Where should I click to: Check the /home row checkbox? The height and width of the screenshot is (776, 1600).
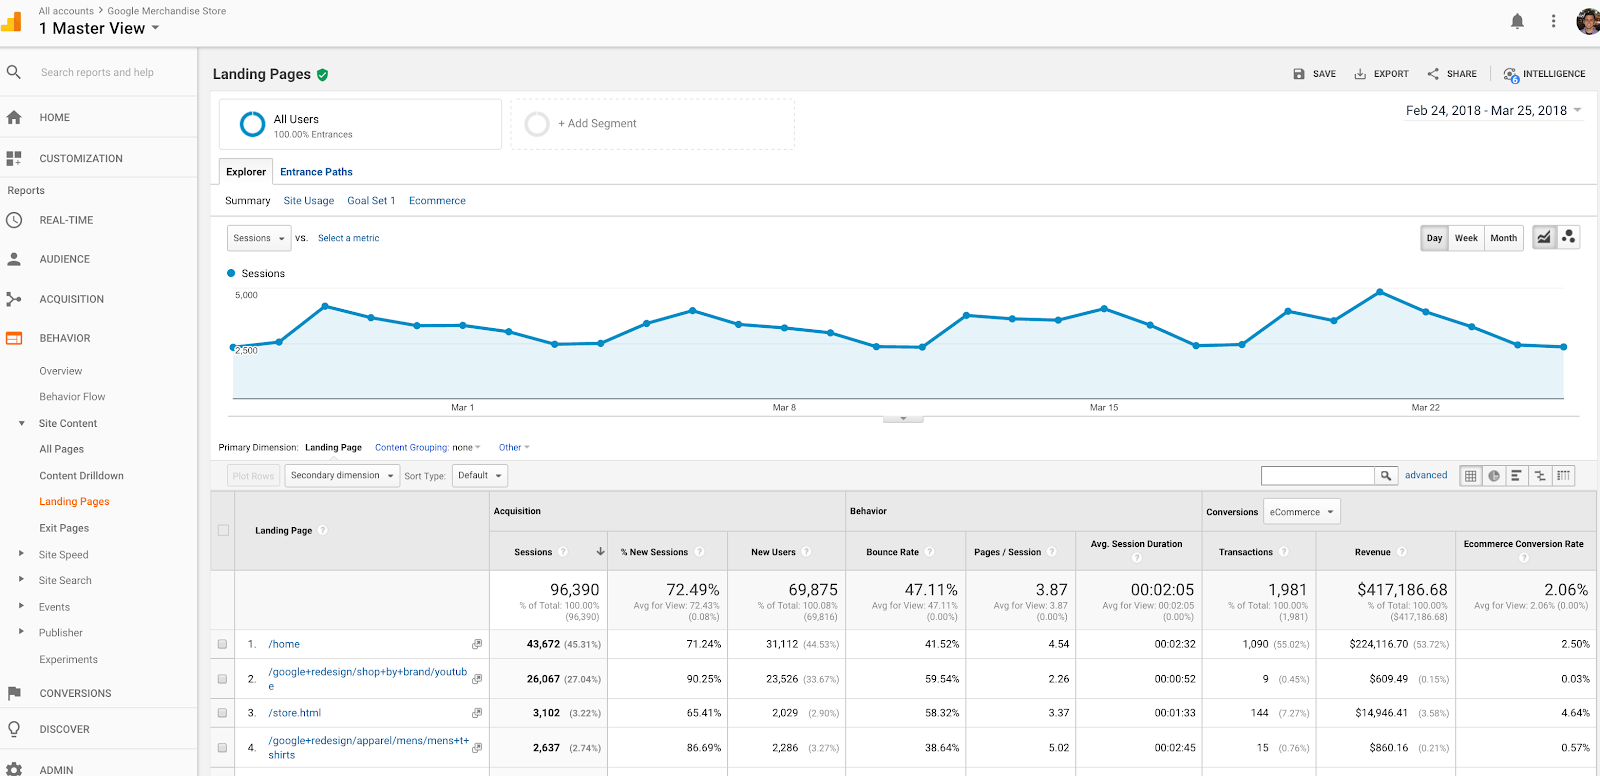[x=222, y=644]
